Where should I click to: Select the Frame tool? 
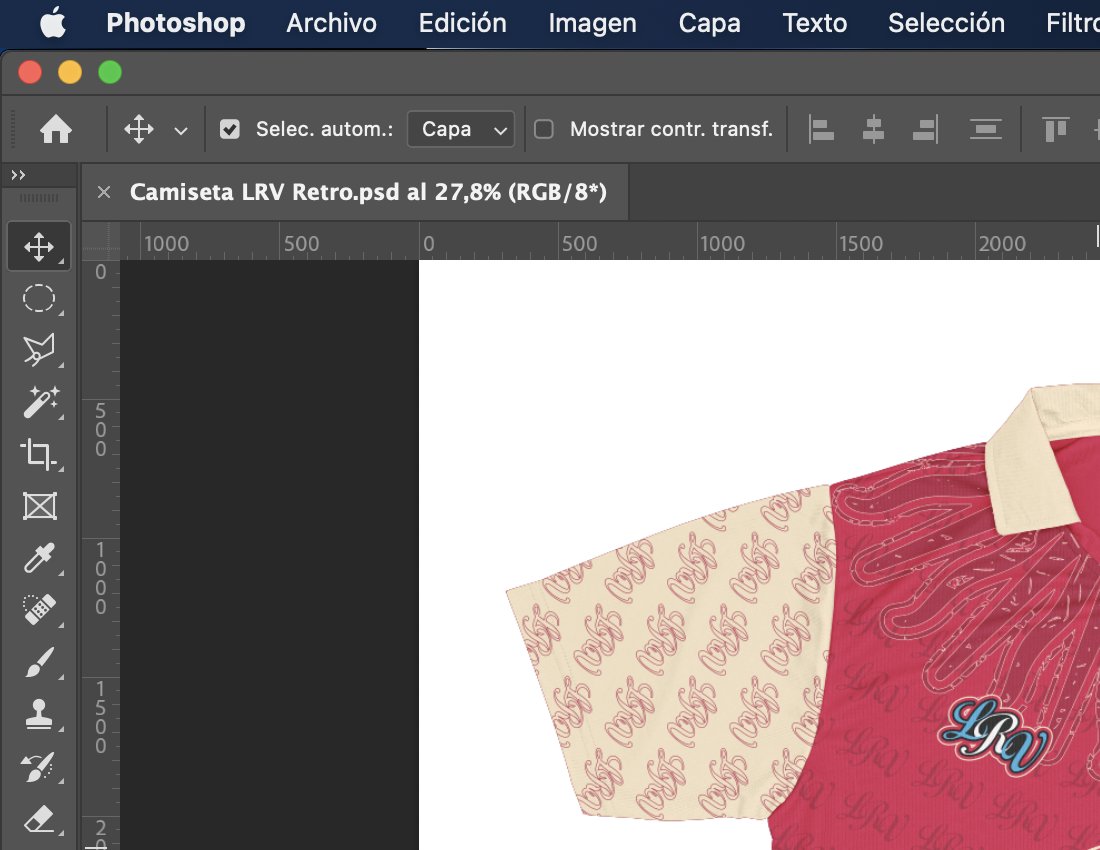pos(39,506)
